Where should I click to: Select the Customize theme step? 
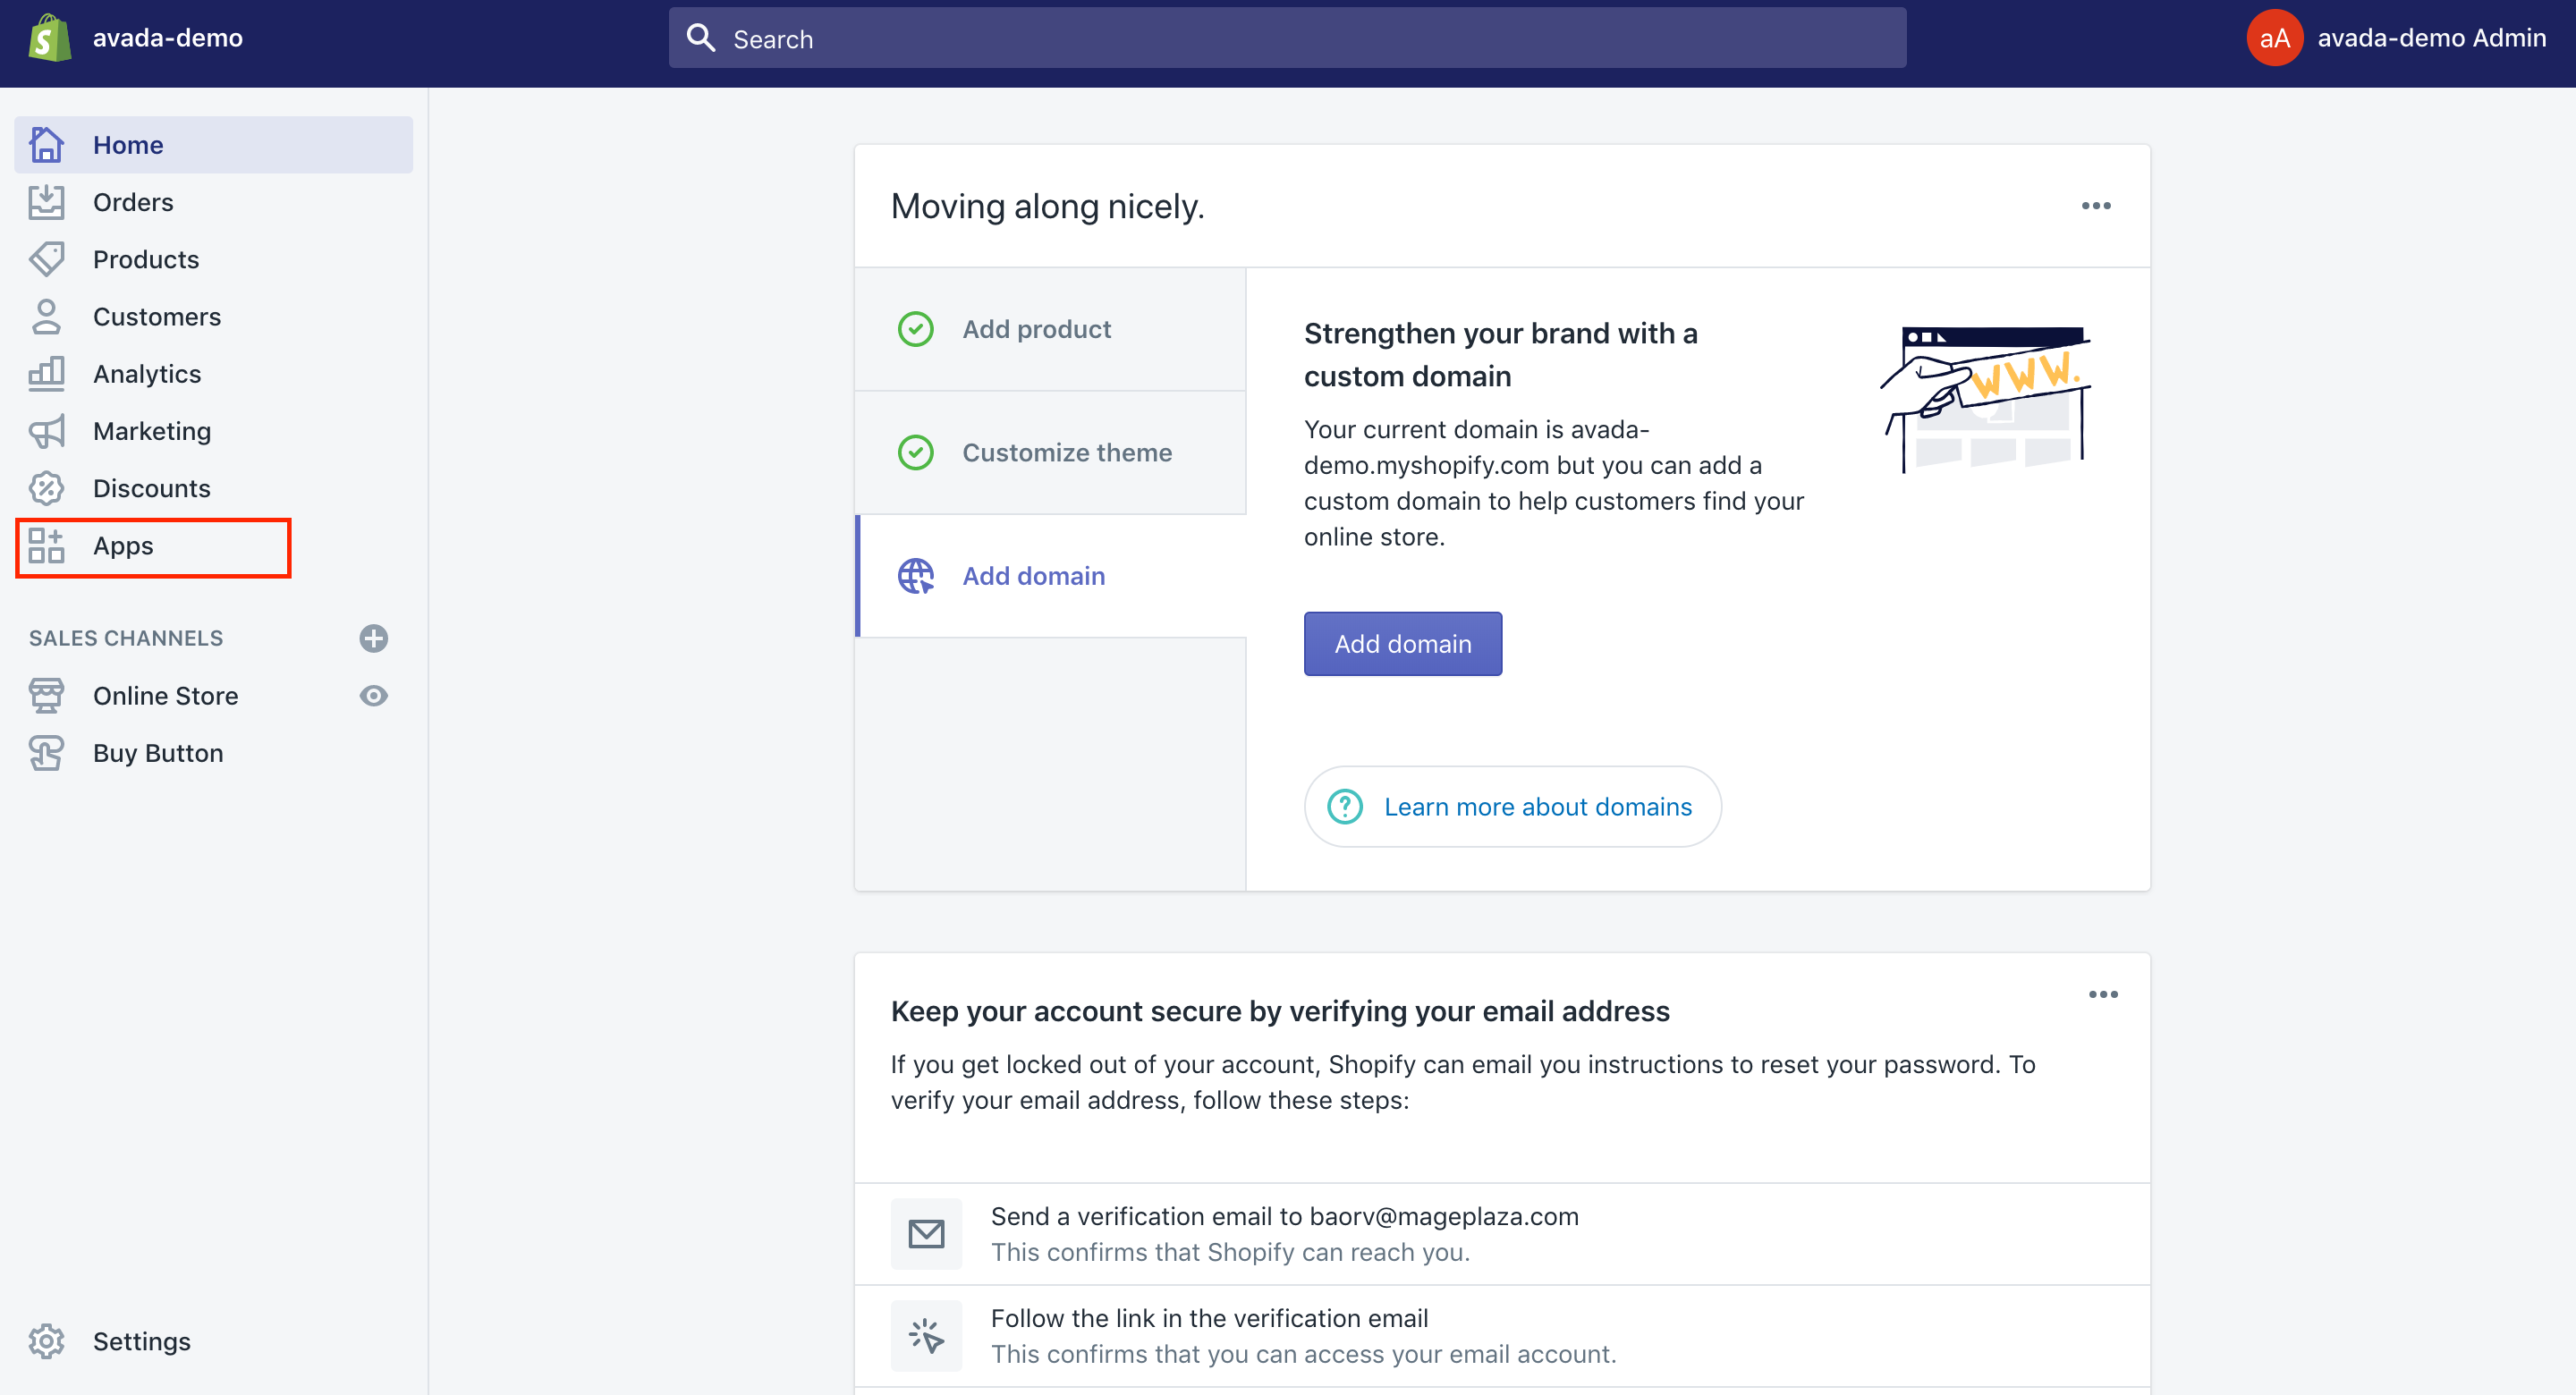click(1050, 452)
